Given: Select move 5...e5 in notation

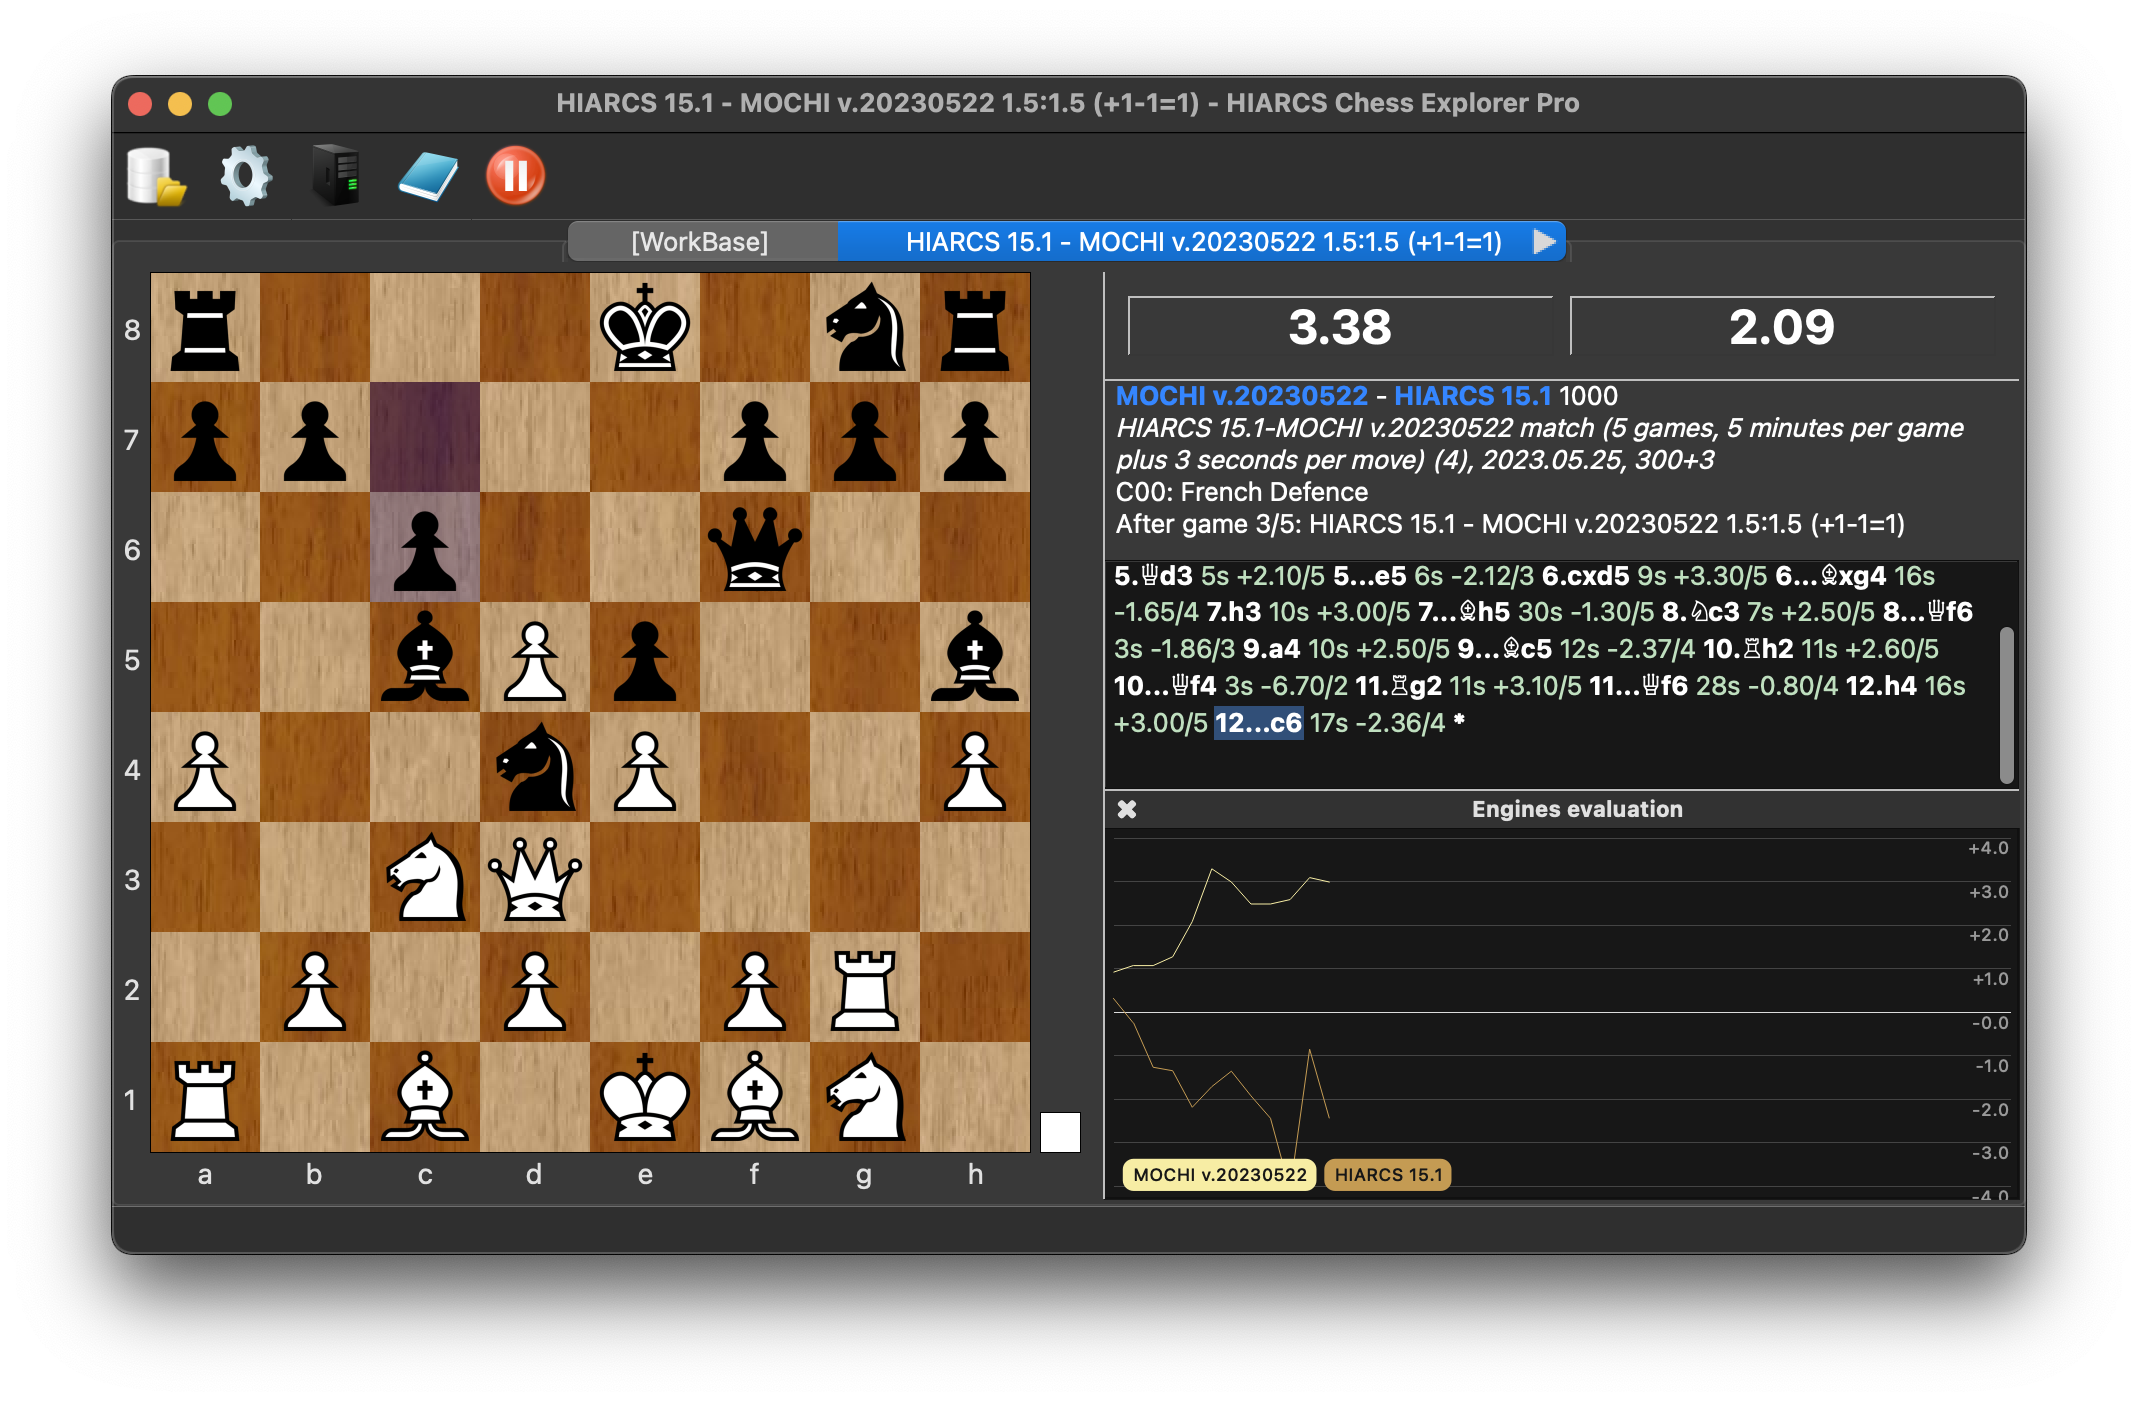Looking at the screenshot, I should 1369,576.
